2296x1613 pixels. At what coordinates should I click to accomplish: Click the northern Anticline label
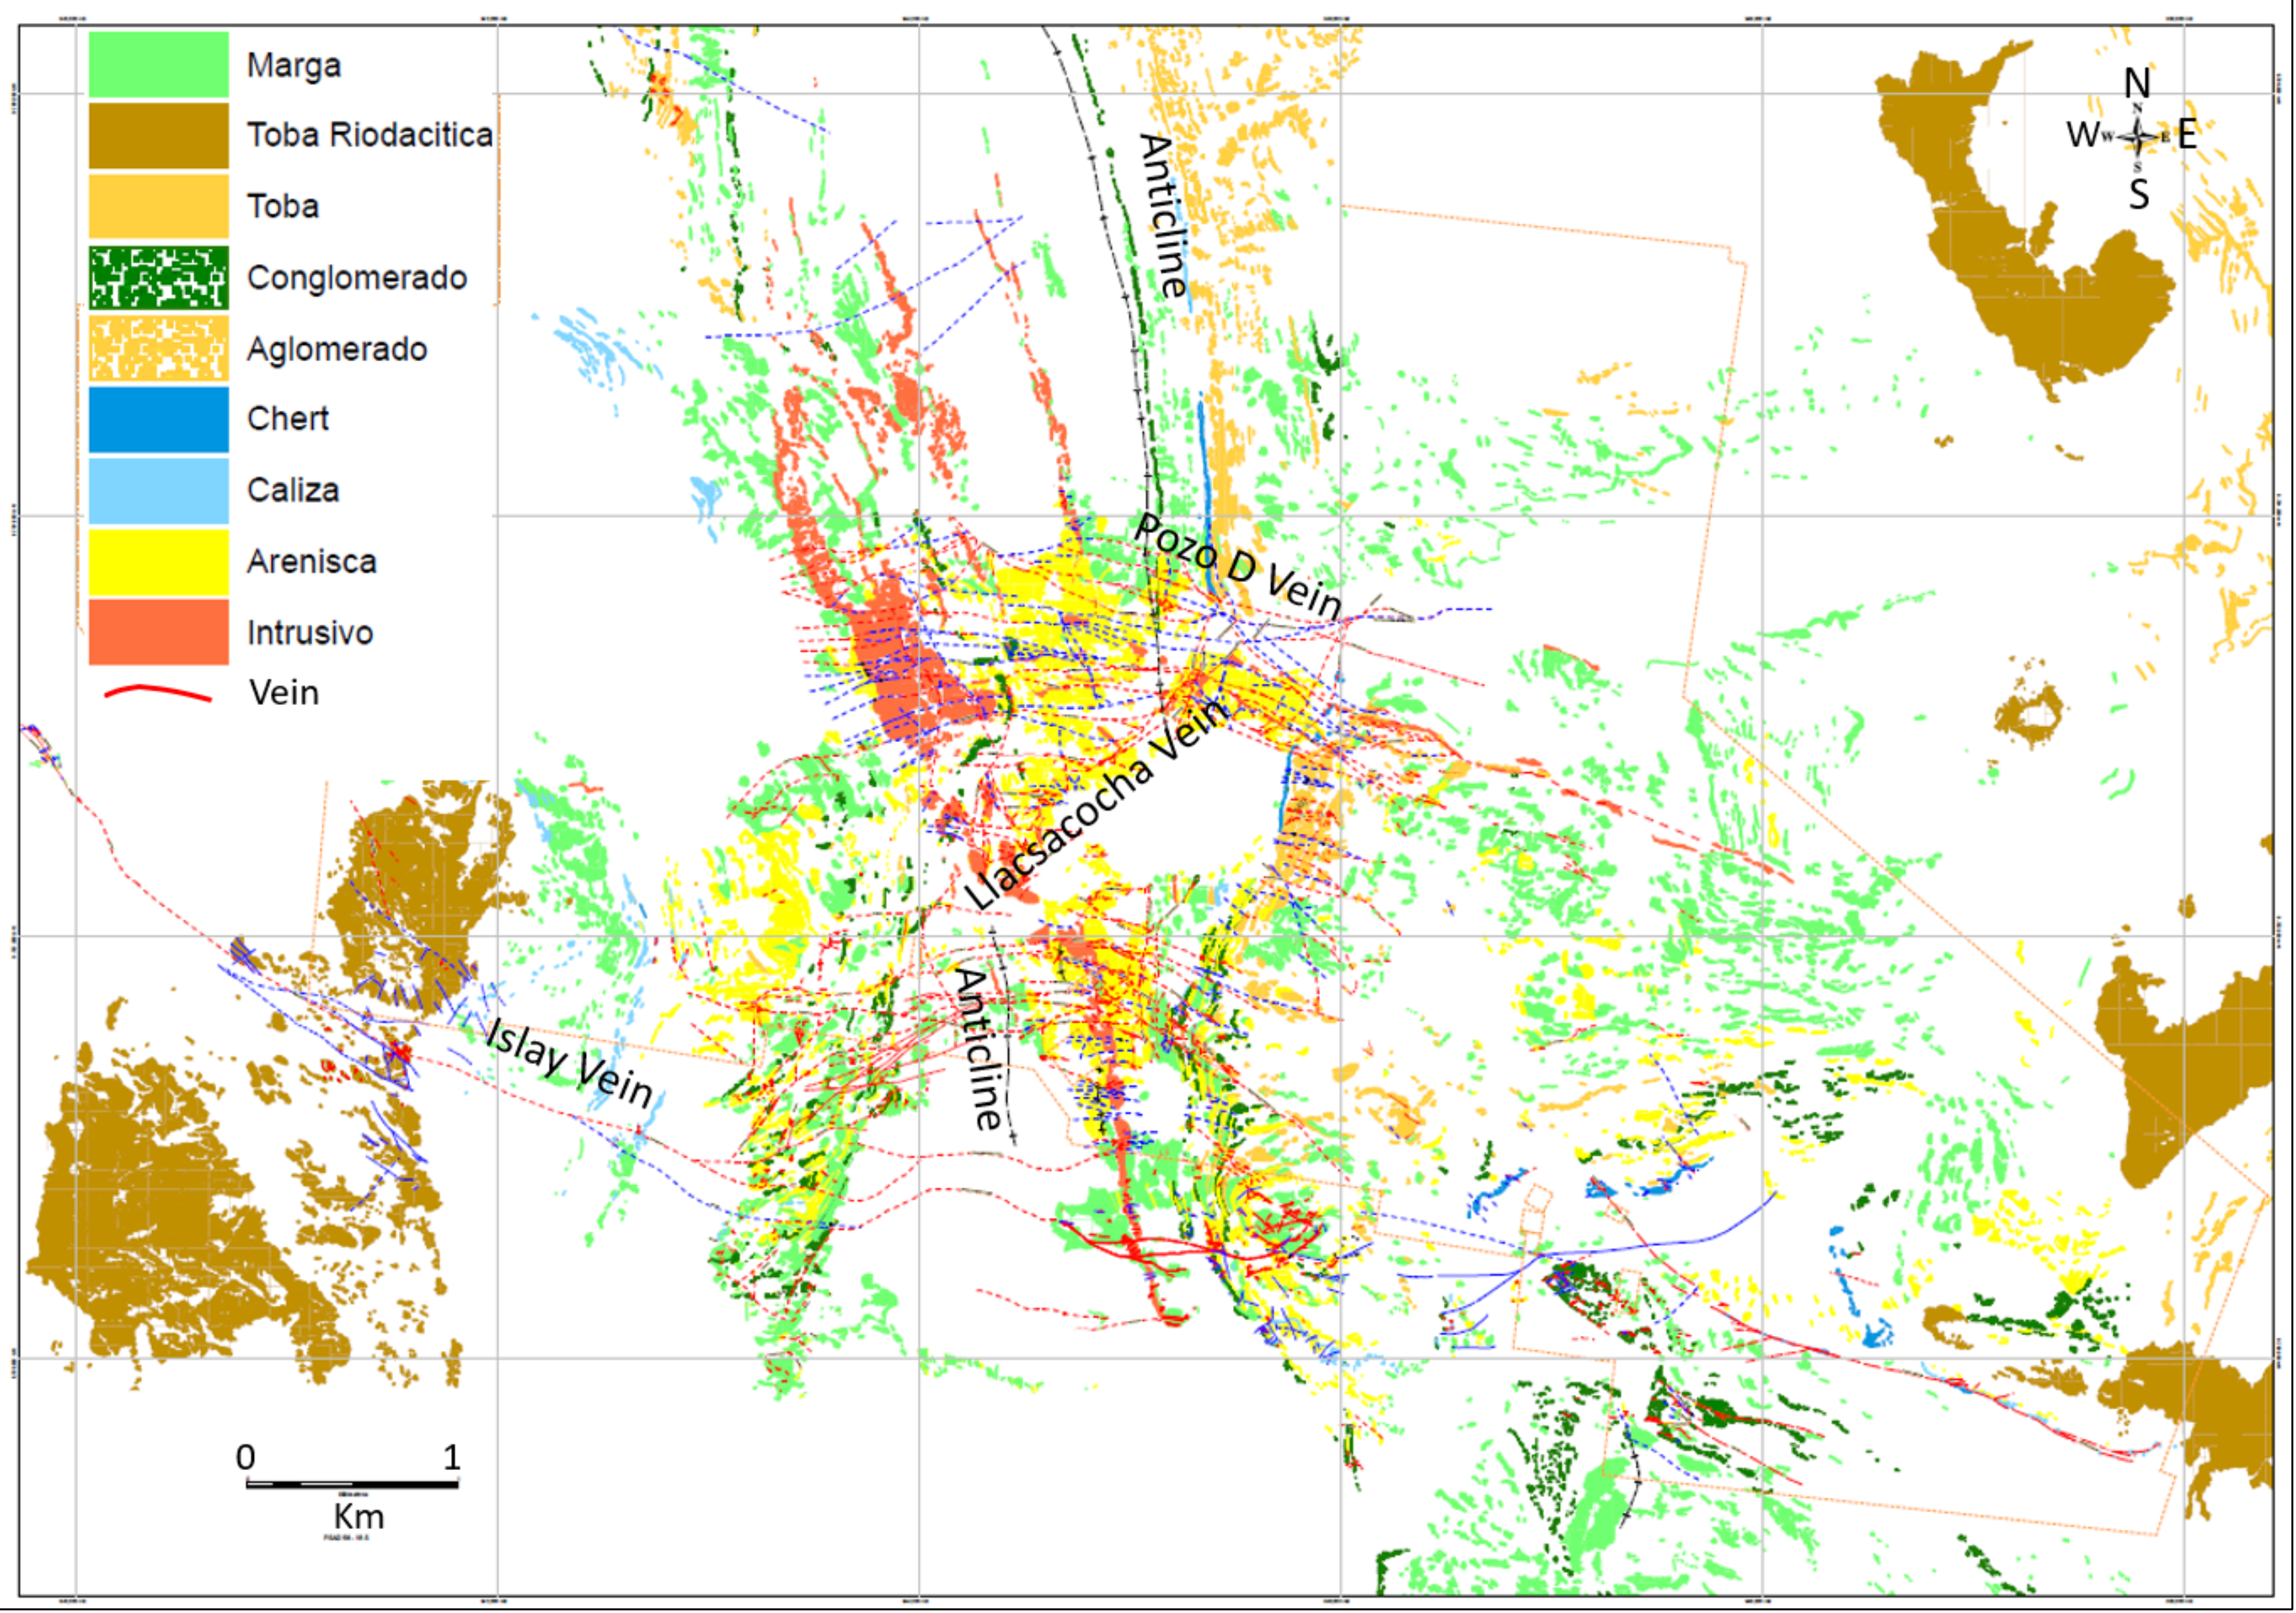[x=1164, y=216]
